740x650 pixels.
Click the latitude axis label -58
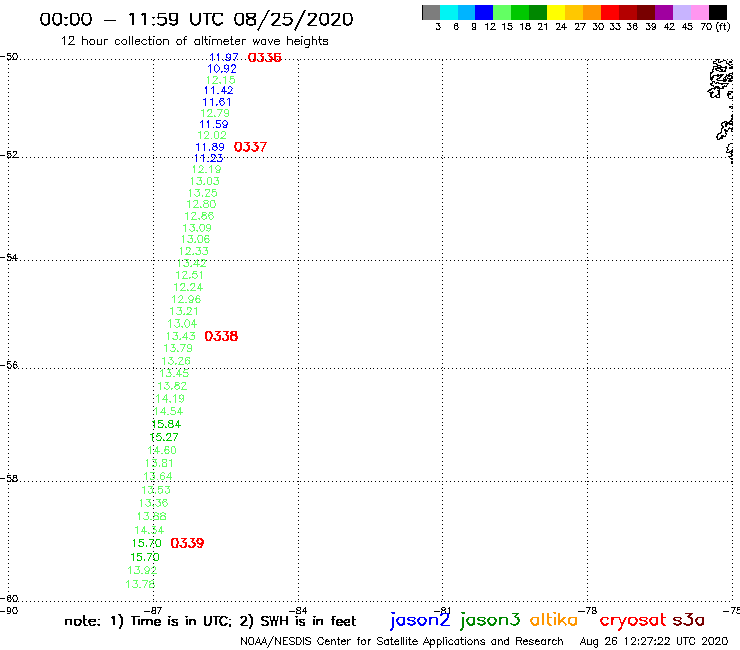point(9,479)
